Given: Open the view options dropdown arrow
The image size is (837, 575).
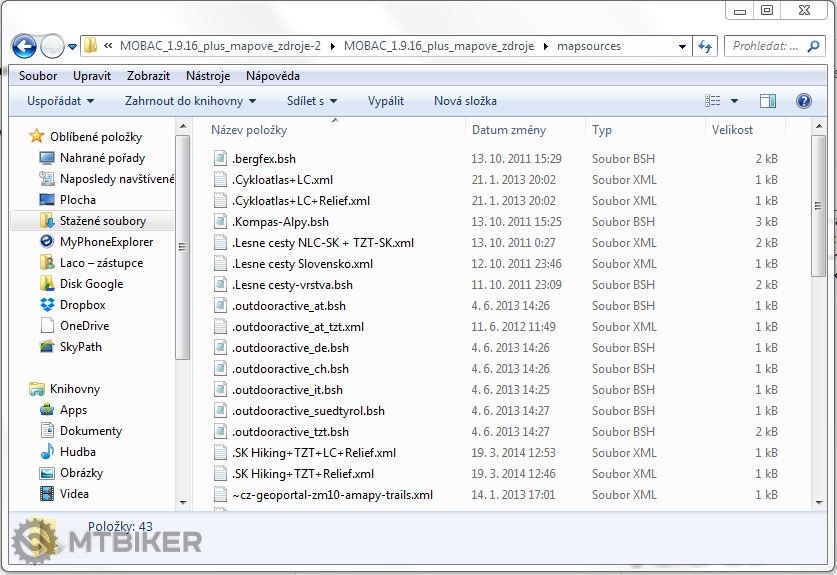Looking at the screenshot, I should (734, 101).
